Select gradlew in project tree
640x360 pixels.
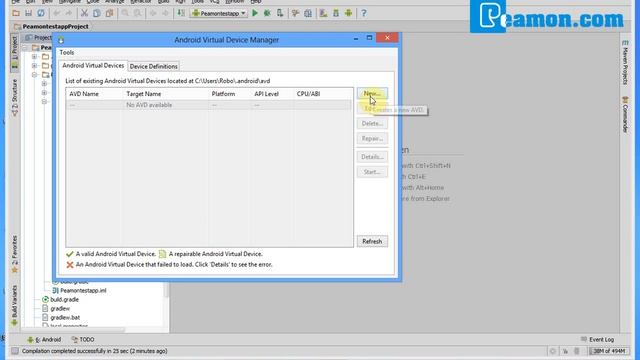[x=56, y=309]
